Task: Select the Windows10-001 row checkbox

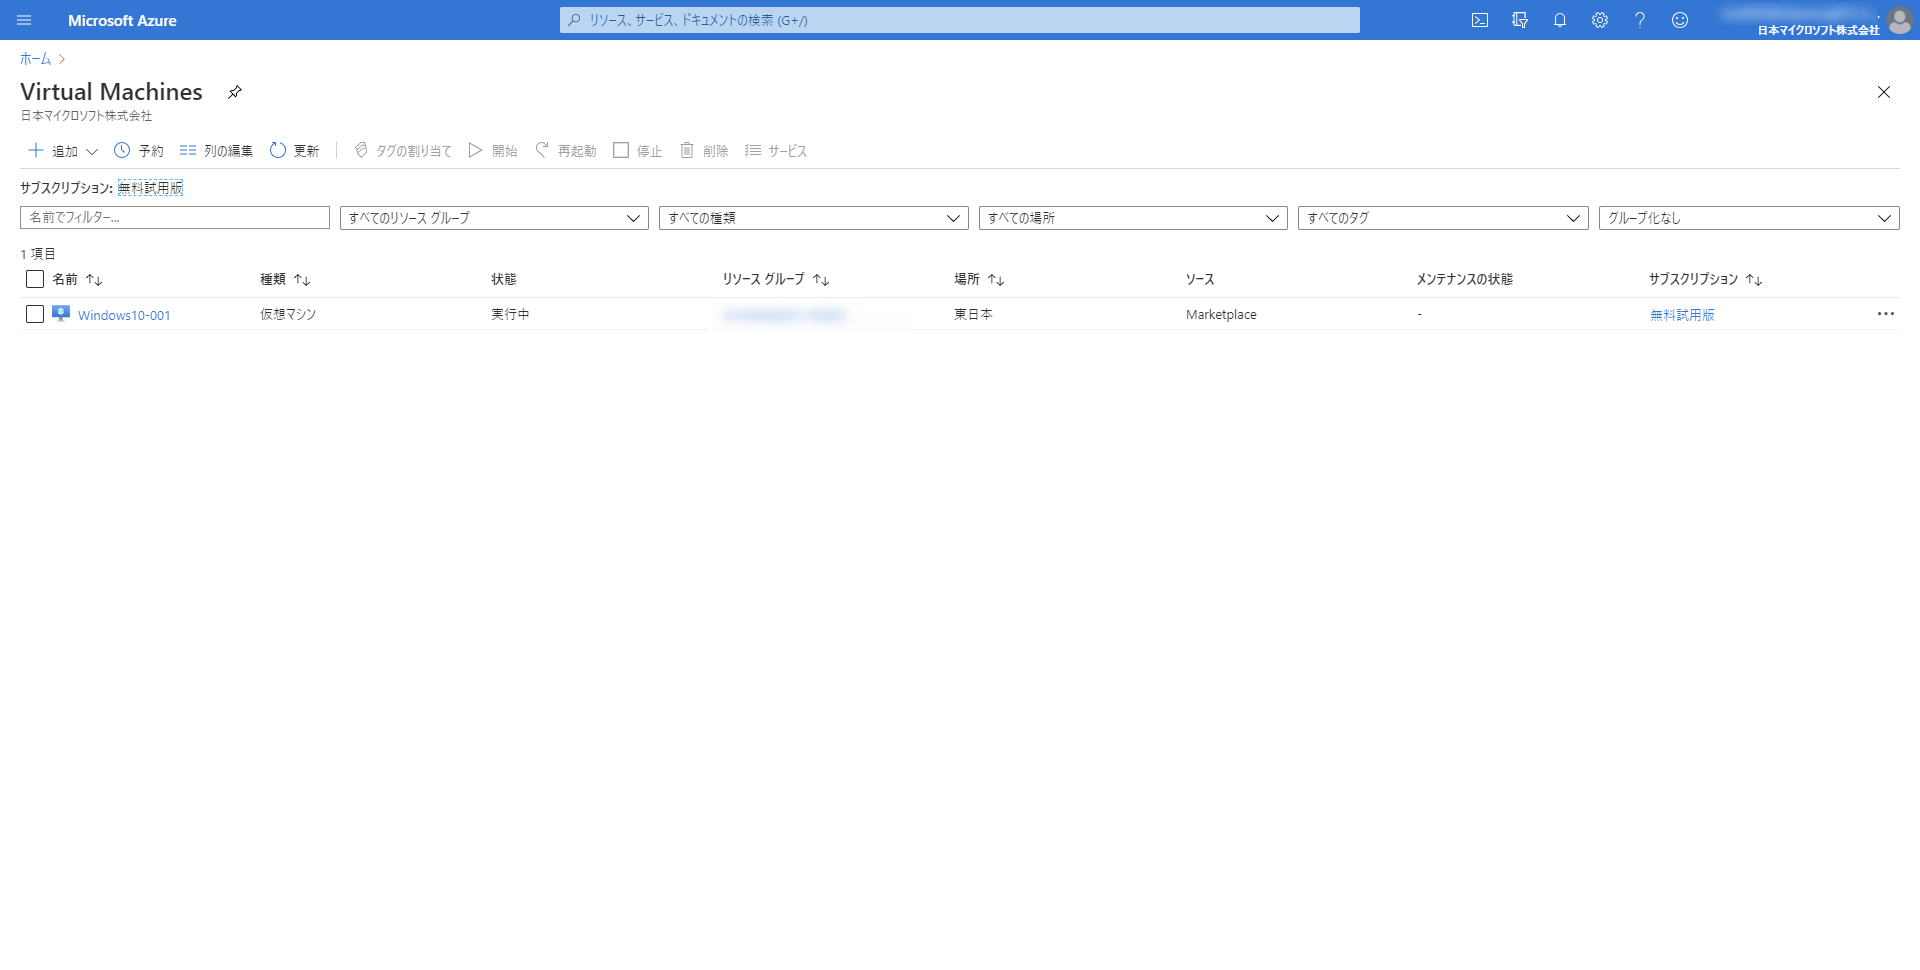Action: pos(35,314)
